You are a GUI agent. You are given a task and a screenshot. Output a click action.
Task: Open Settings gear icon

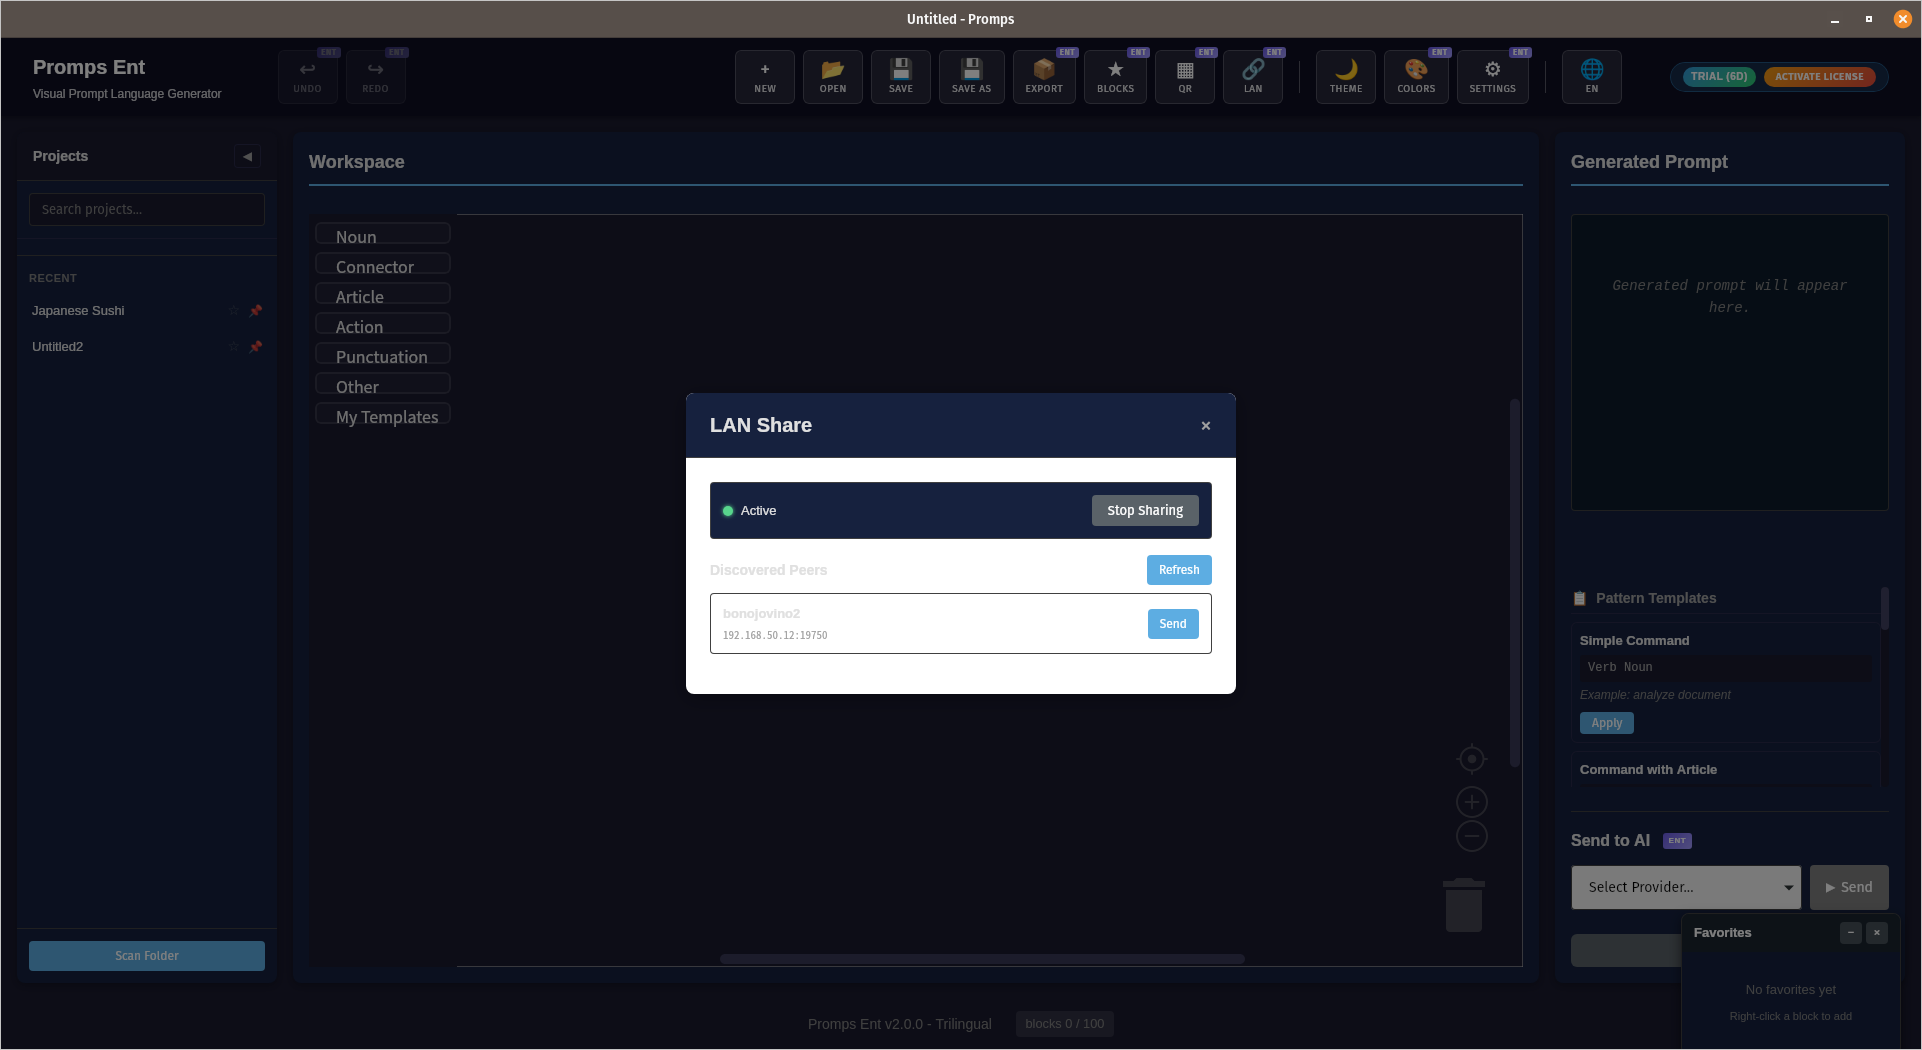1493,77
